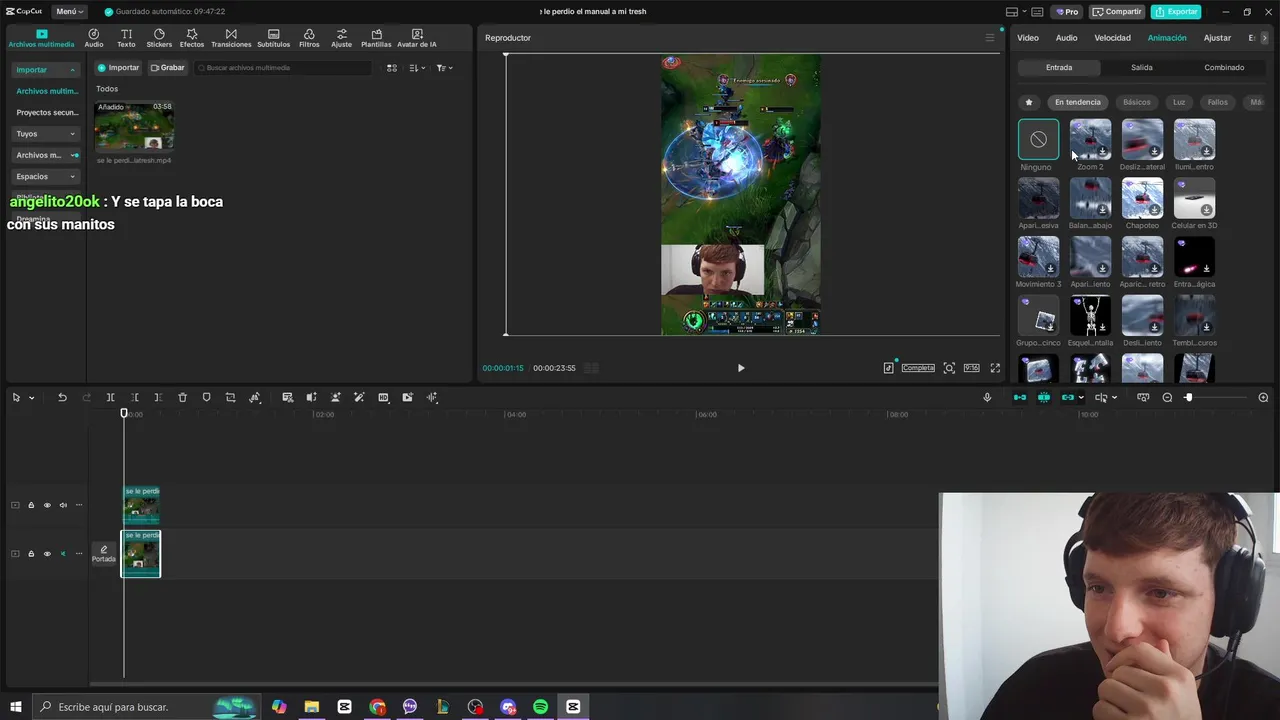
Task: Open the Texto tool panel
Action: pos(126,38)
